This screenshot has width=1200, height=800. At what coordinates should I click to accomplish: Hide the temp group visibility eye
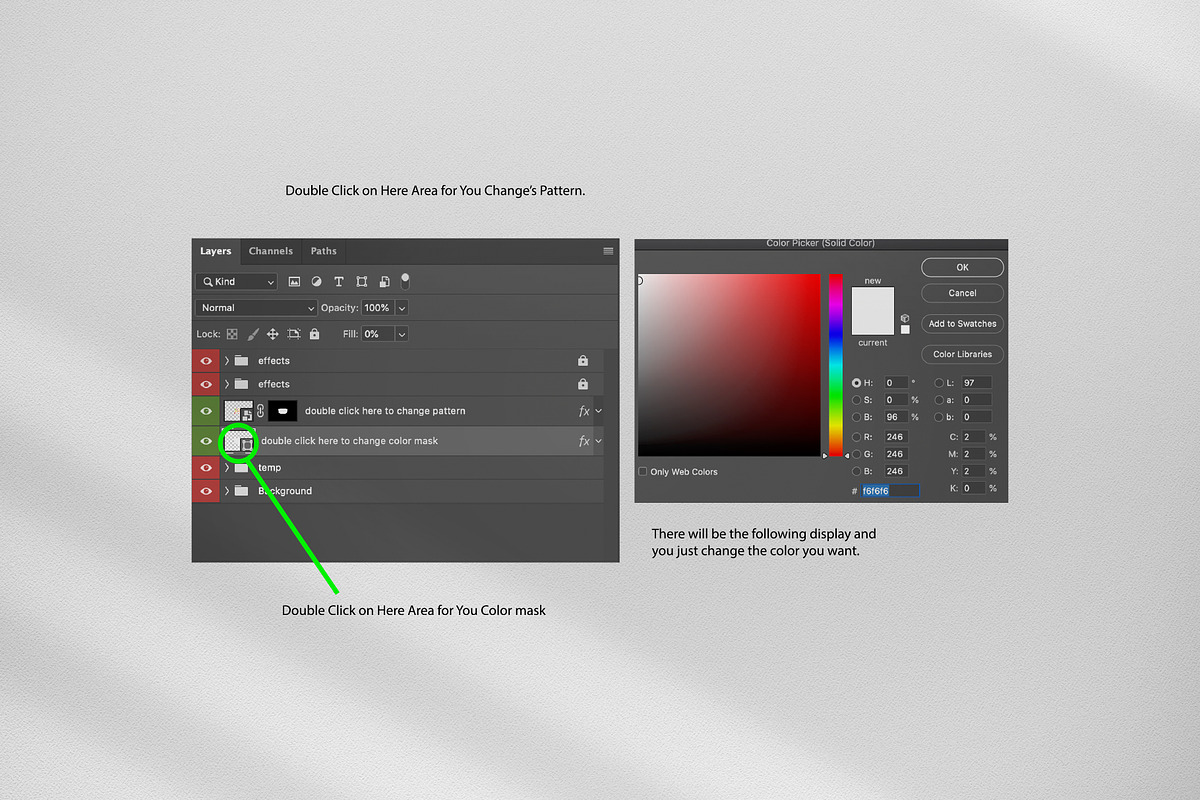206,468
